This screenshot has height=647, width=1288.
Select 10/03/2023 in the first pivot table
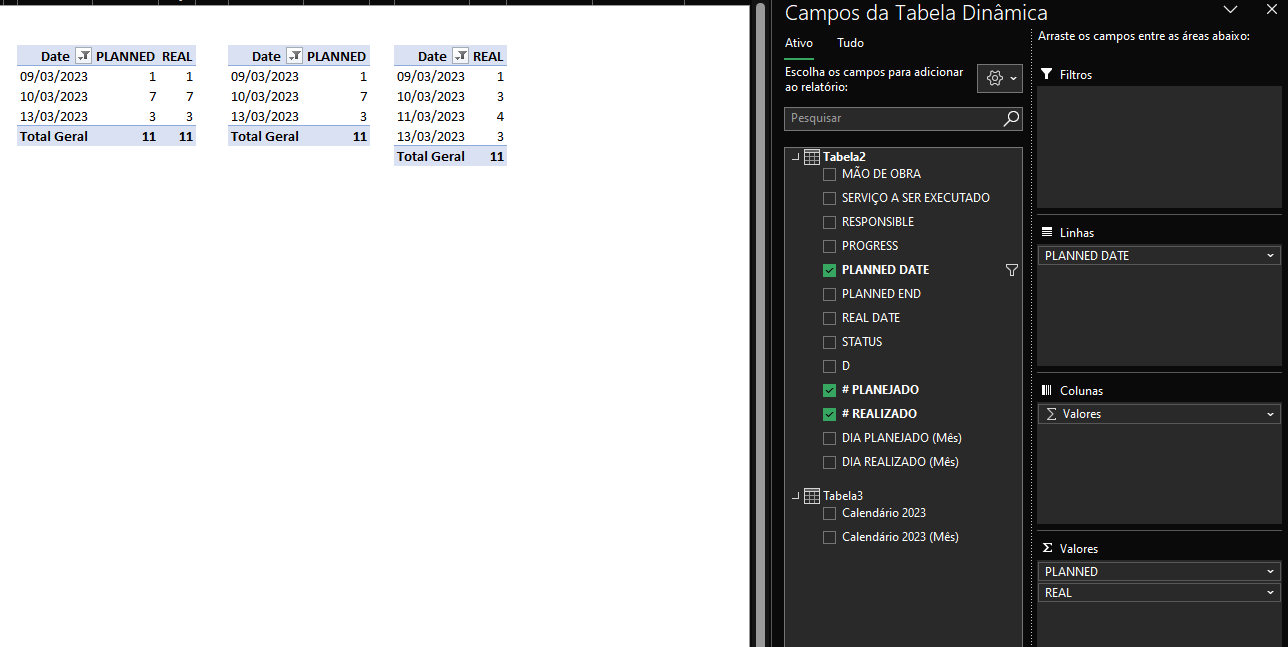pos(54,96)
